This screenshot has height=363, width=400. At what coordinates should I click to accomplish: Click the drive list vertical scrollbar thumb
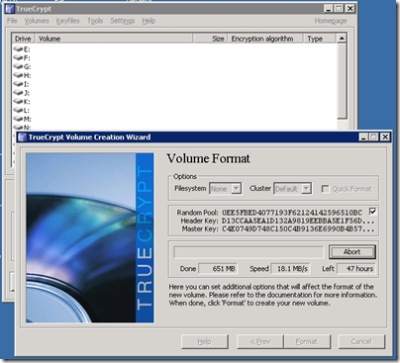(x=341, y=81)
